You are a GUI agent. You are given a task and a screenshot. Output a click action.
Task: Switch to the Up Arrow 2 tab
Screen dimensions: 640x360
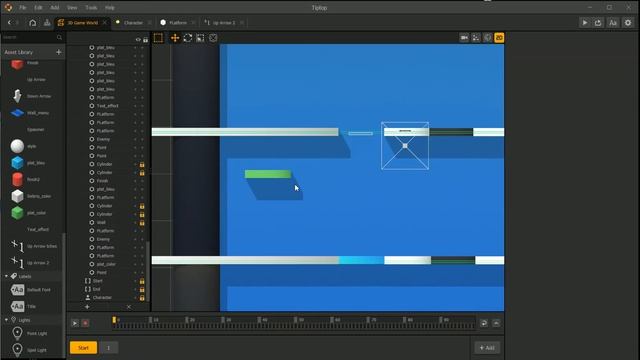224,23
